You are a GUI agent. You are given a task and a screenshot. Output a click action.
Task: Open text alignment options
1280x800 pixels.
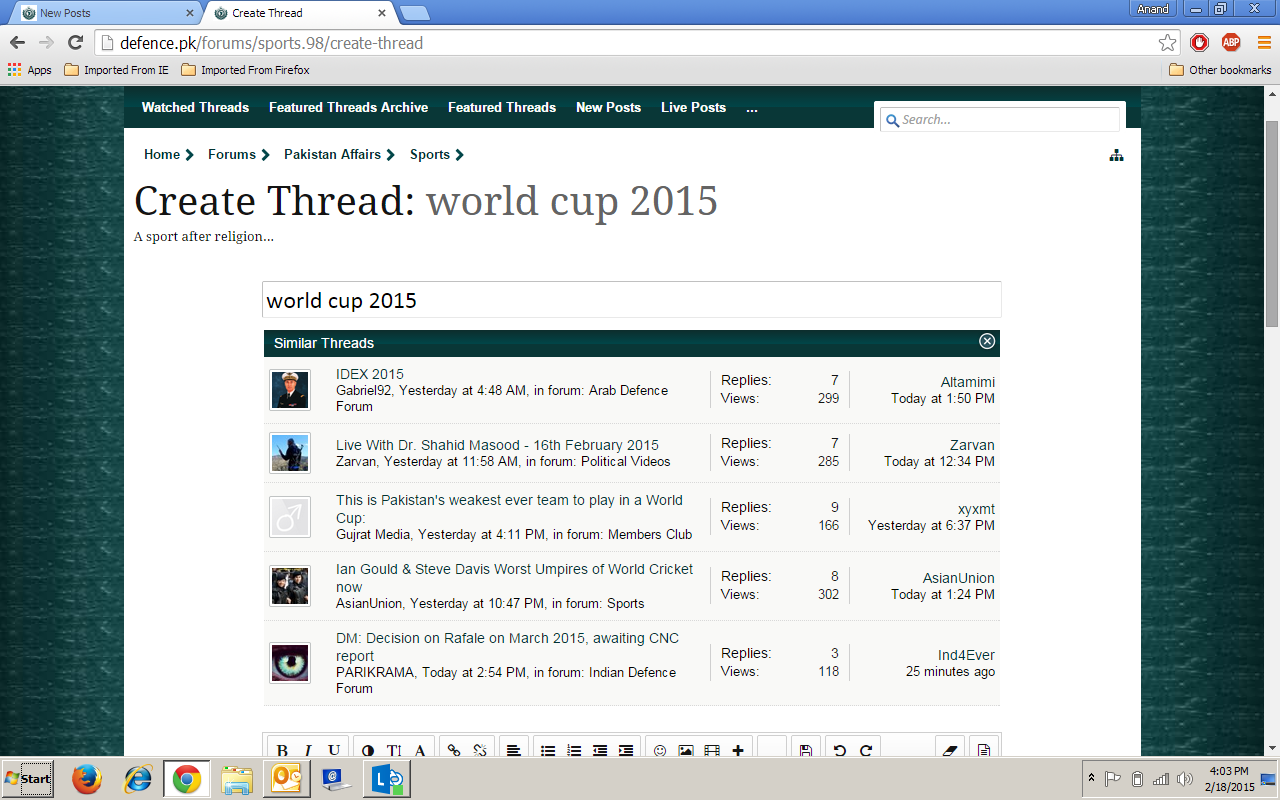(513, 750)
